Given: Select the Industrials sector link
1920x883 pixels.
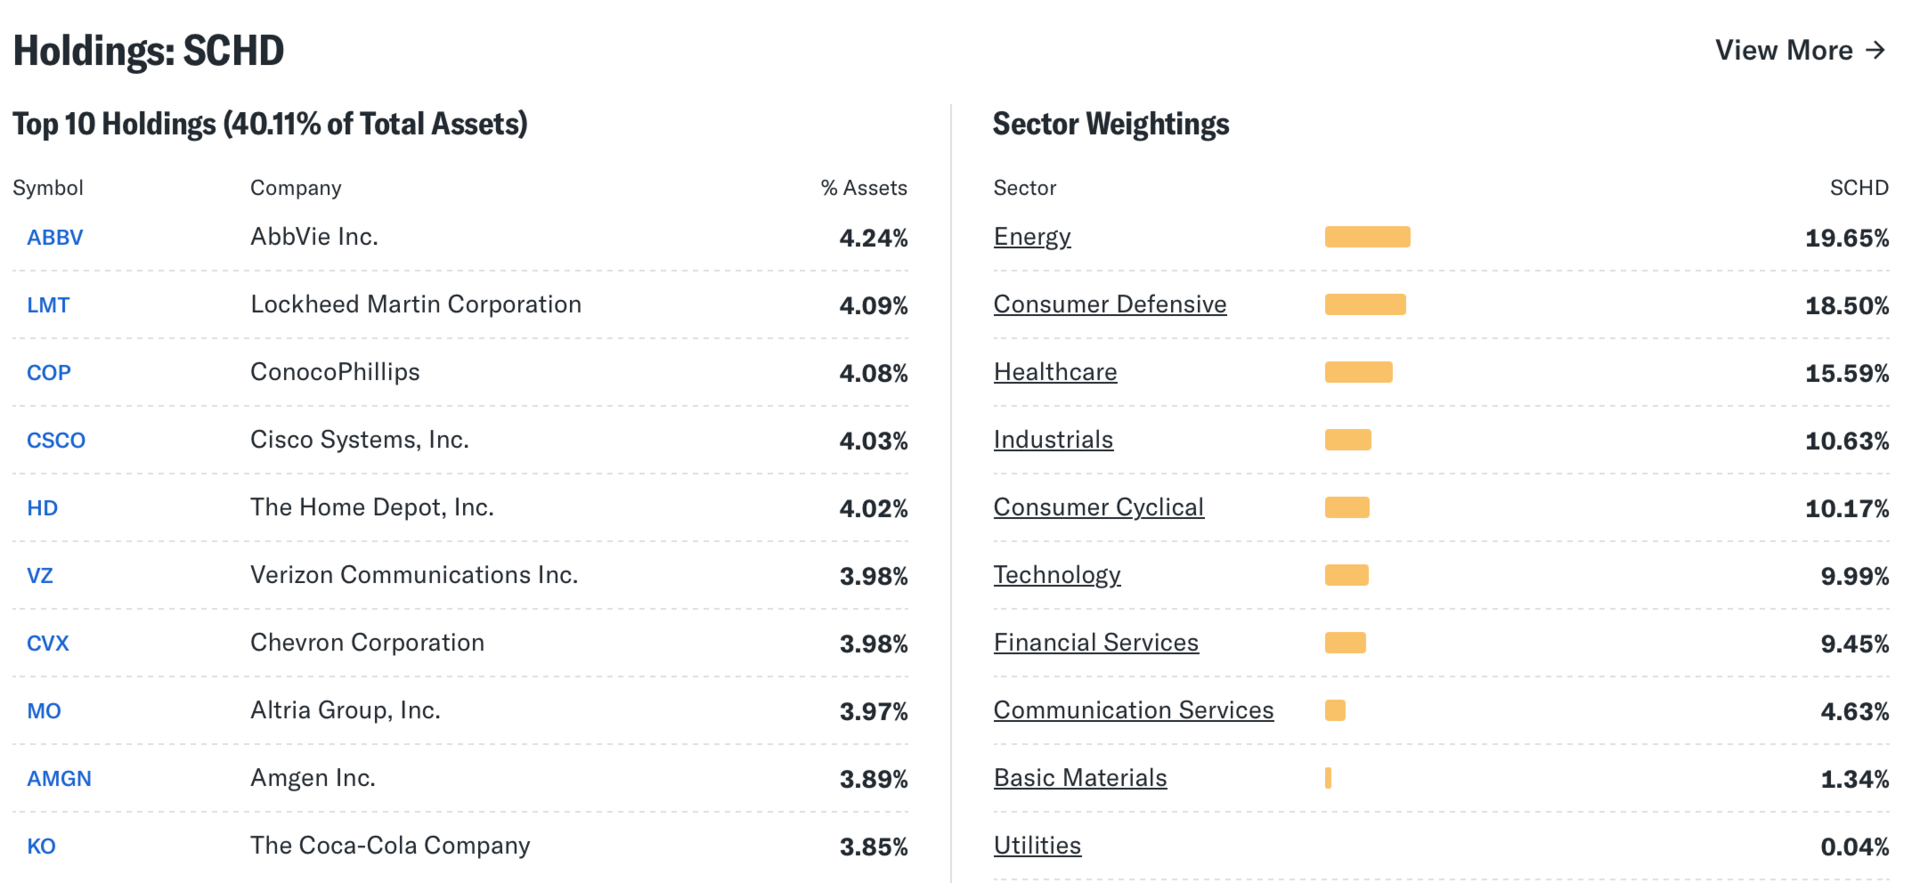Looking at the screenshot, I should pyautogui.click(x=1053, y=440).
